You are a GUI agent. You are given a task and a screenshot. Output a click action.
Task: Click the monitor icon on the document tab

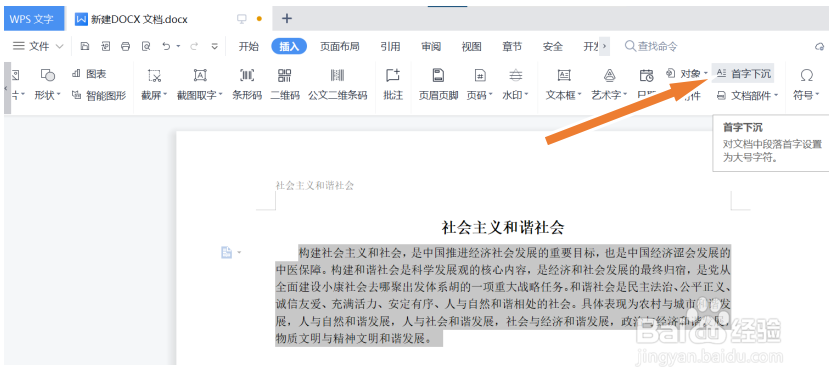pos(242,19)
